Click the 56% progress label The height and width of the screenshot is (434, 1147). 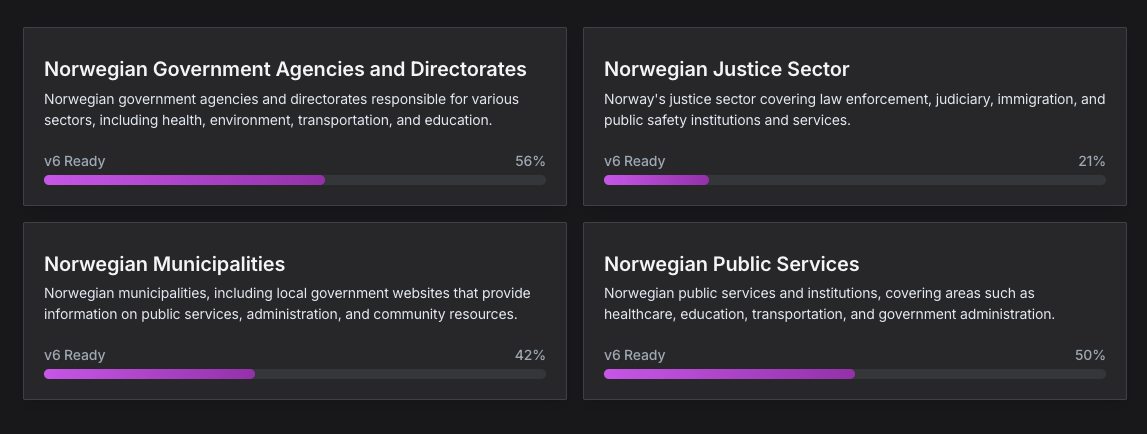530,161
